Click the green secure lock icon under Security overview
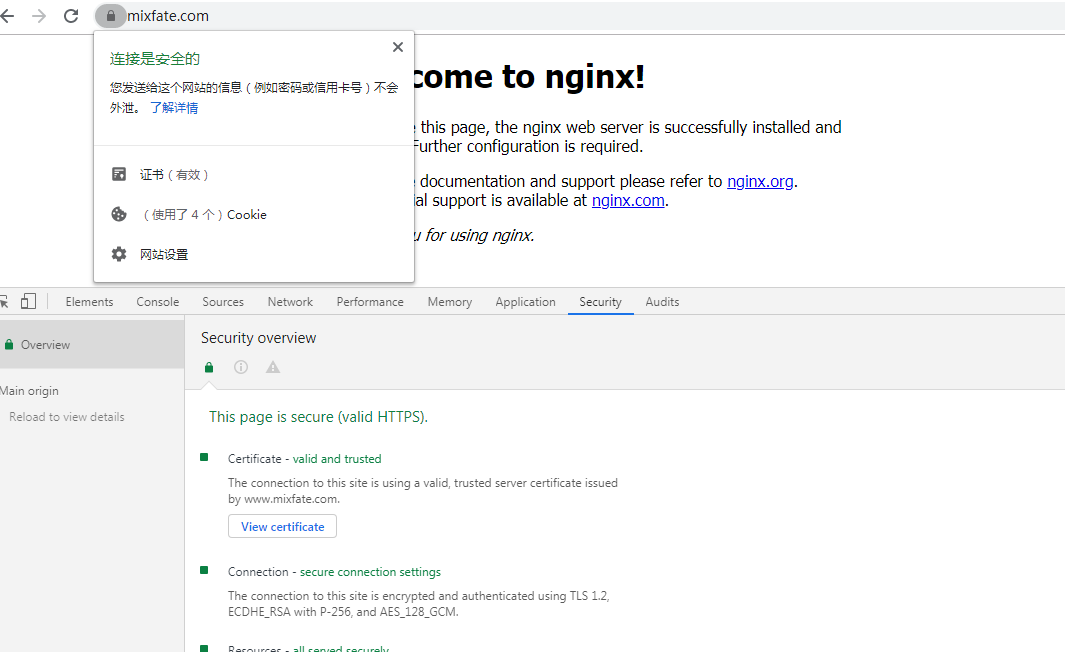This screenshot has width=1065, height=652. point(209,367)
